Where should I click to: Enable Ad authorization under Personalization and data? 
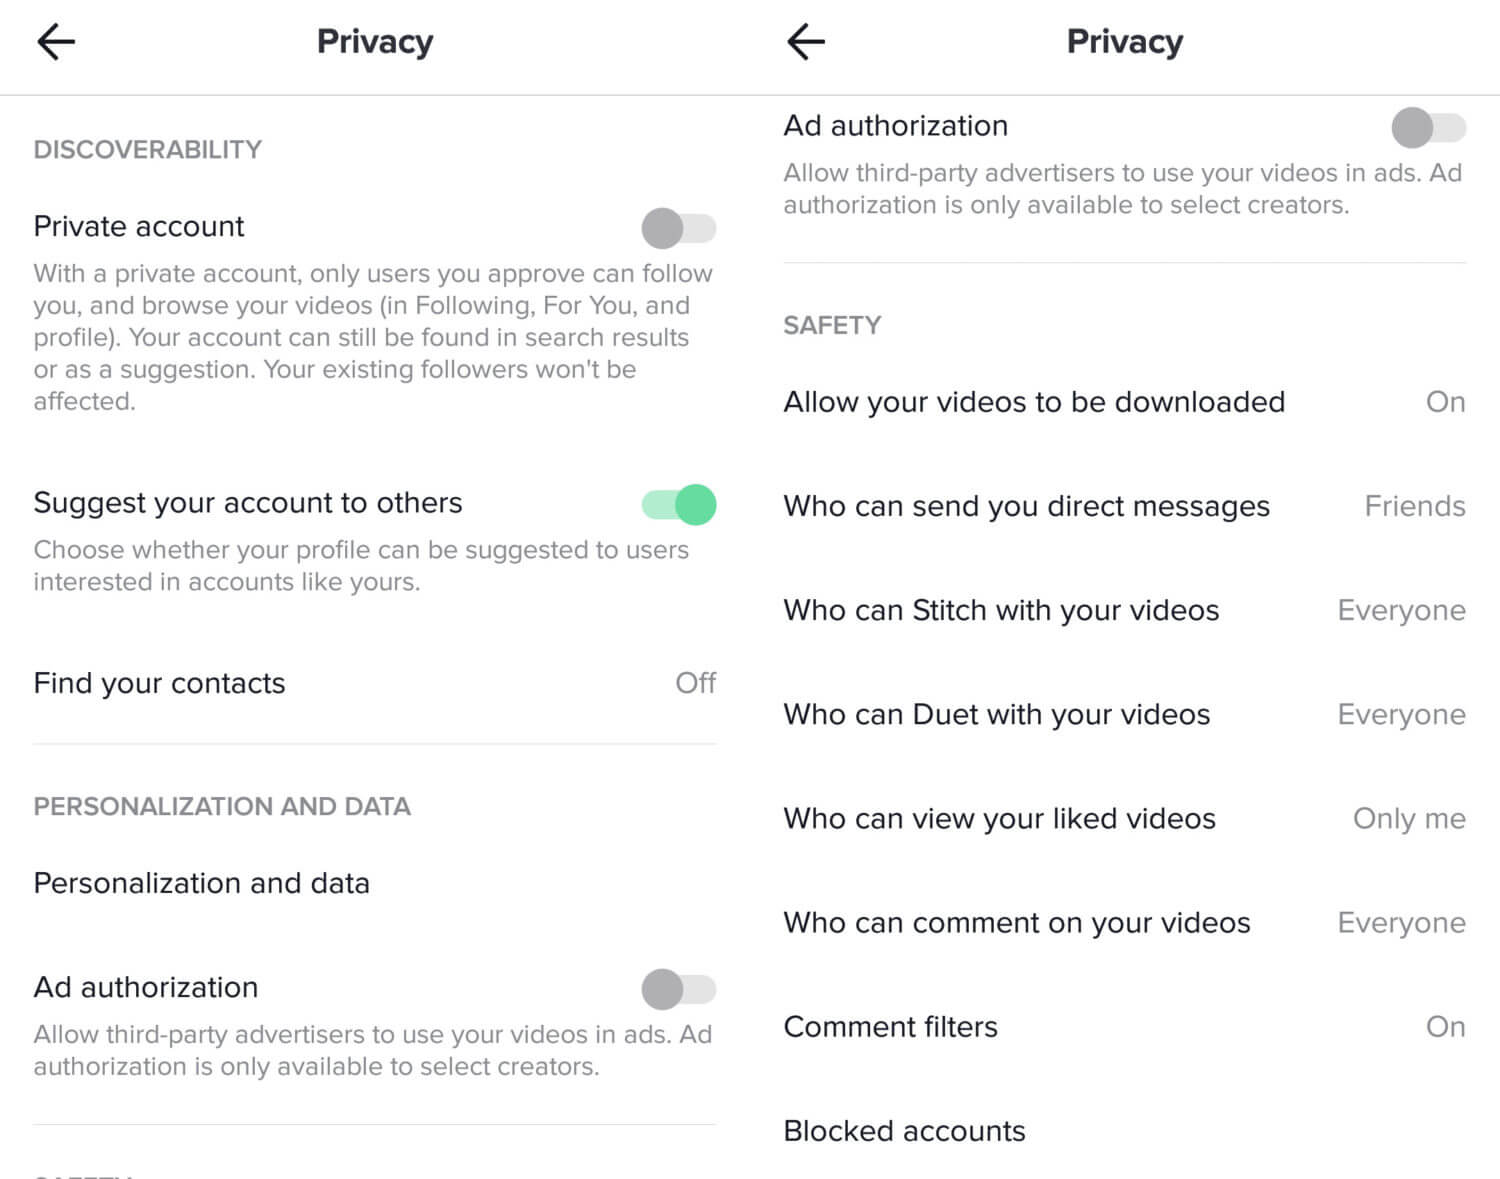(677, 989)
